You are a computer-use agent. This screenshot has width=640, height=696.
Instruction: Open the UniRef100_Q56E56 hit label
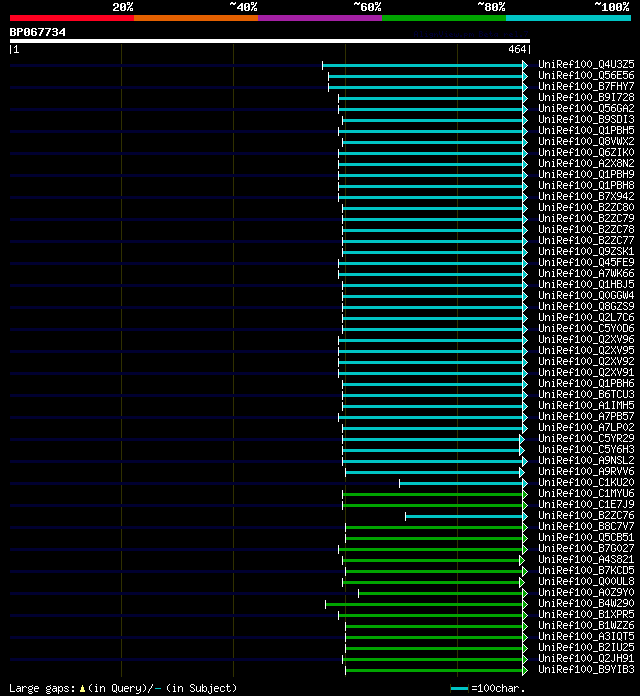(x=586, y=75)
